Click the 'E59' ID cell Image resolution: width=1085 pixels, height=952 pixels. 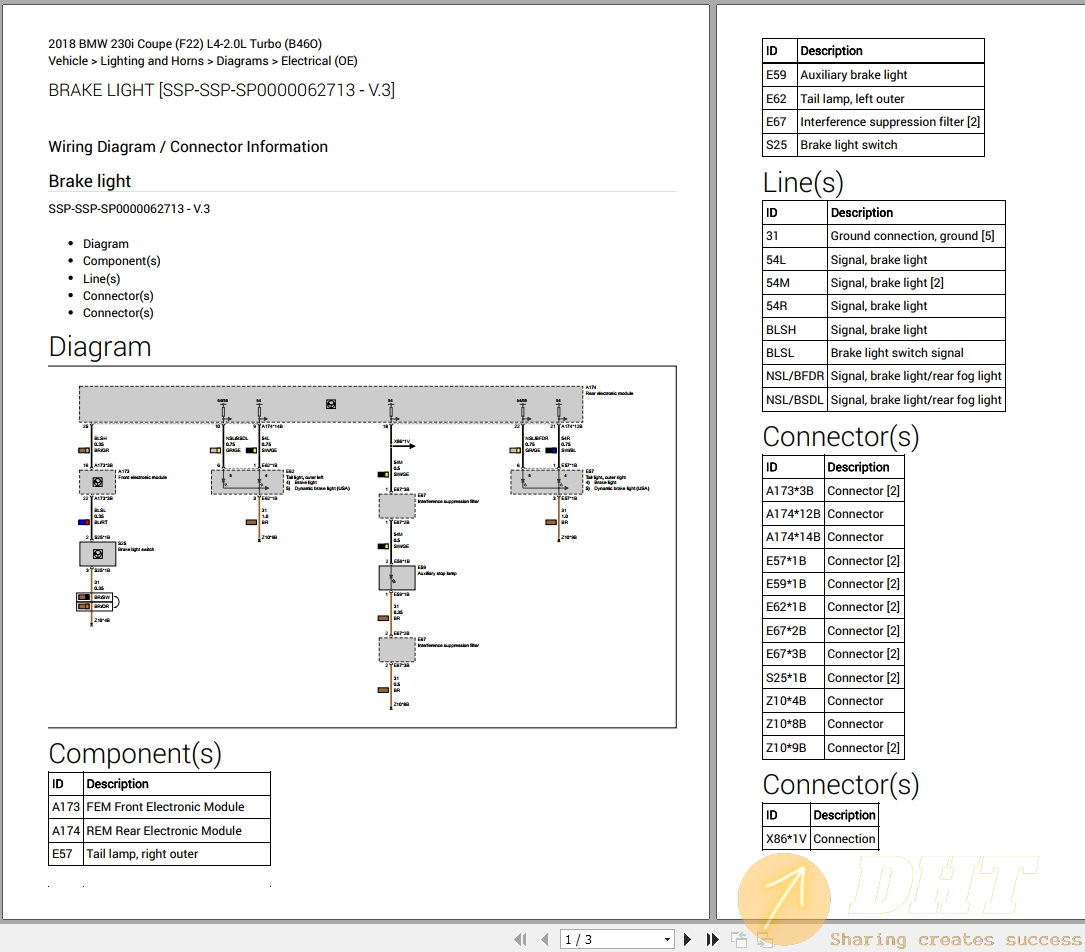tap(780, 75)
